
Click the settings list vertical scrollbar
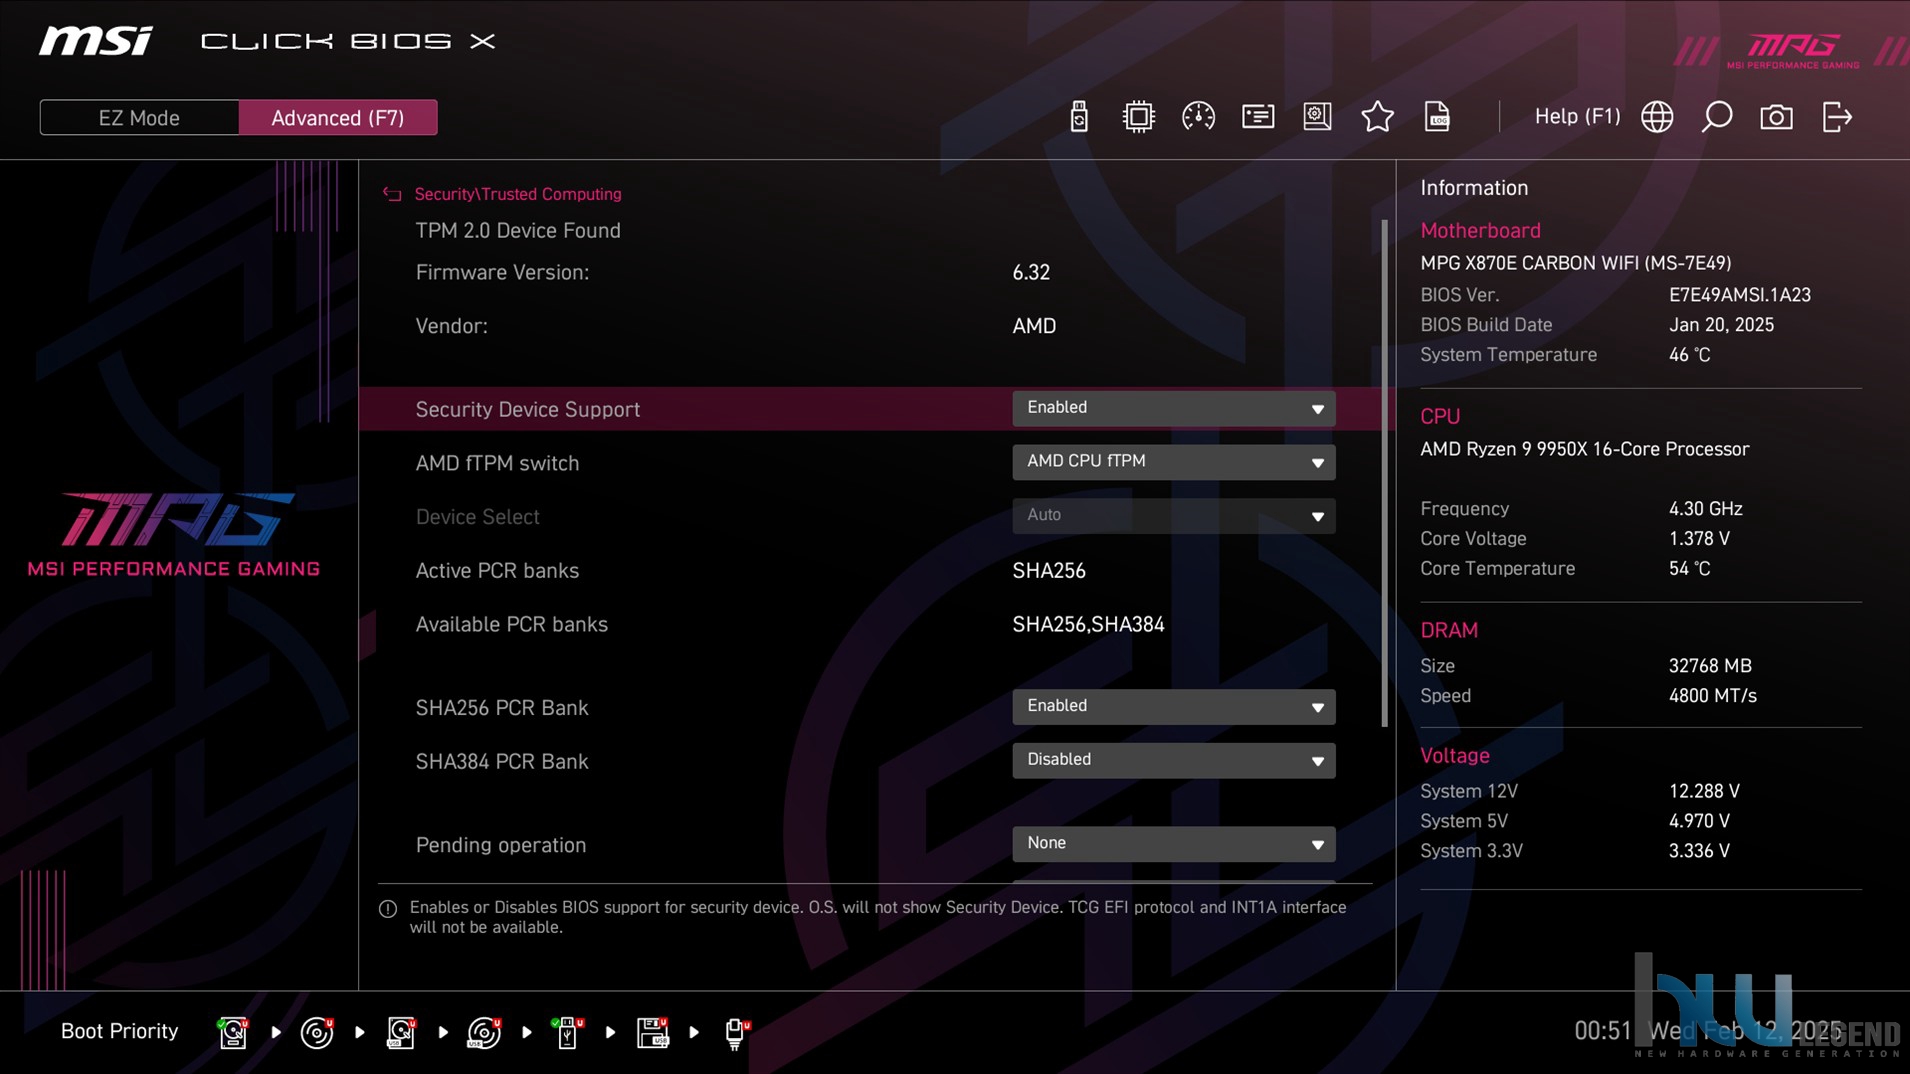(x=1385, y=473)
